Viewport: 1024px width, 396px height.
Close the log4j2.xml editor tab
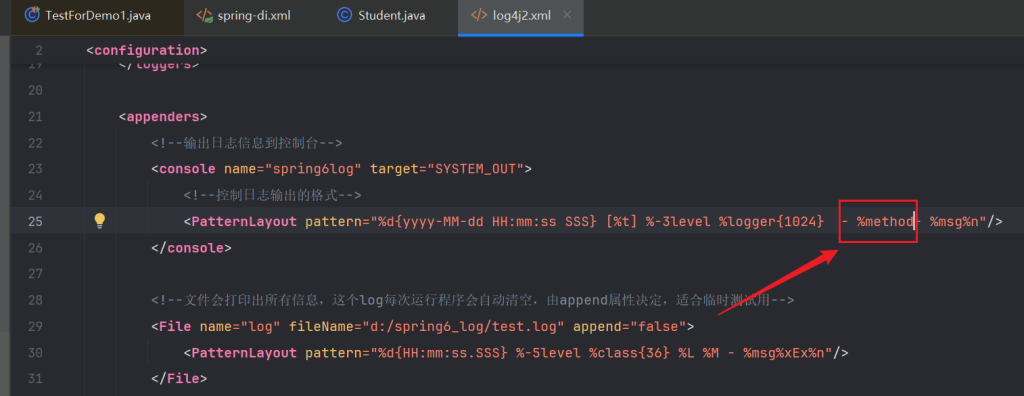coord(567,15)
